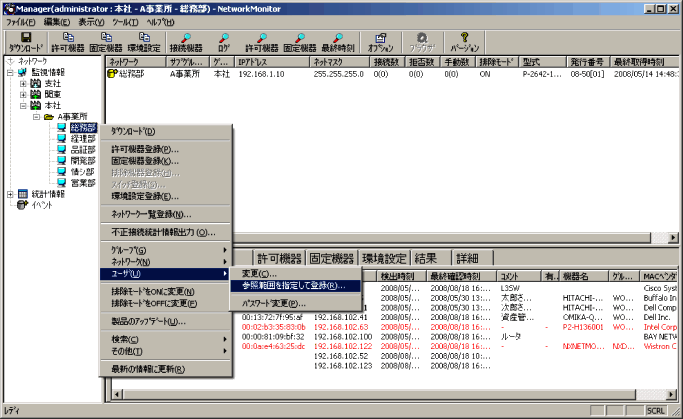Screen dimensions: 683x419
Task: Select the 情シ部 node in tree
Action: point(83,172)
